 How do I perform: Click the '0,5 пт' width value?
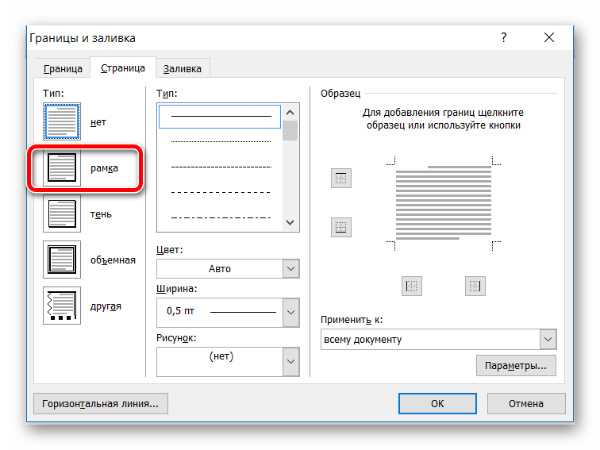(180, 311)
